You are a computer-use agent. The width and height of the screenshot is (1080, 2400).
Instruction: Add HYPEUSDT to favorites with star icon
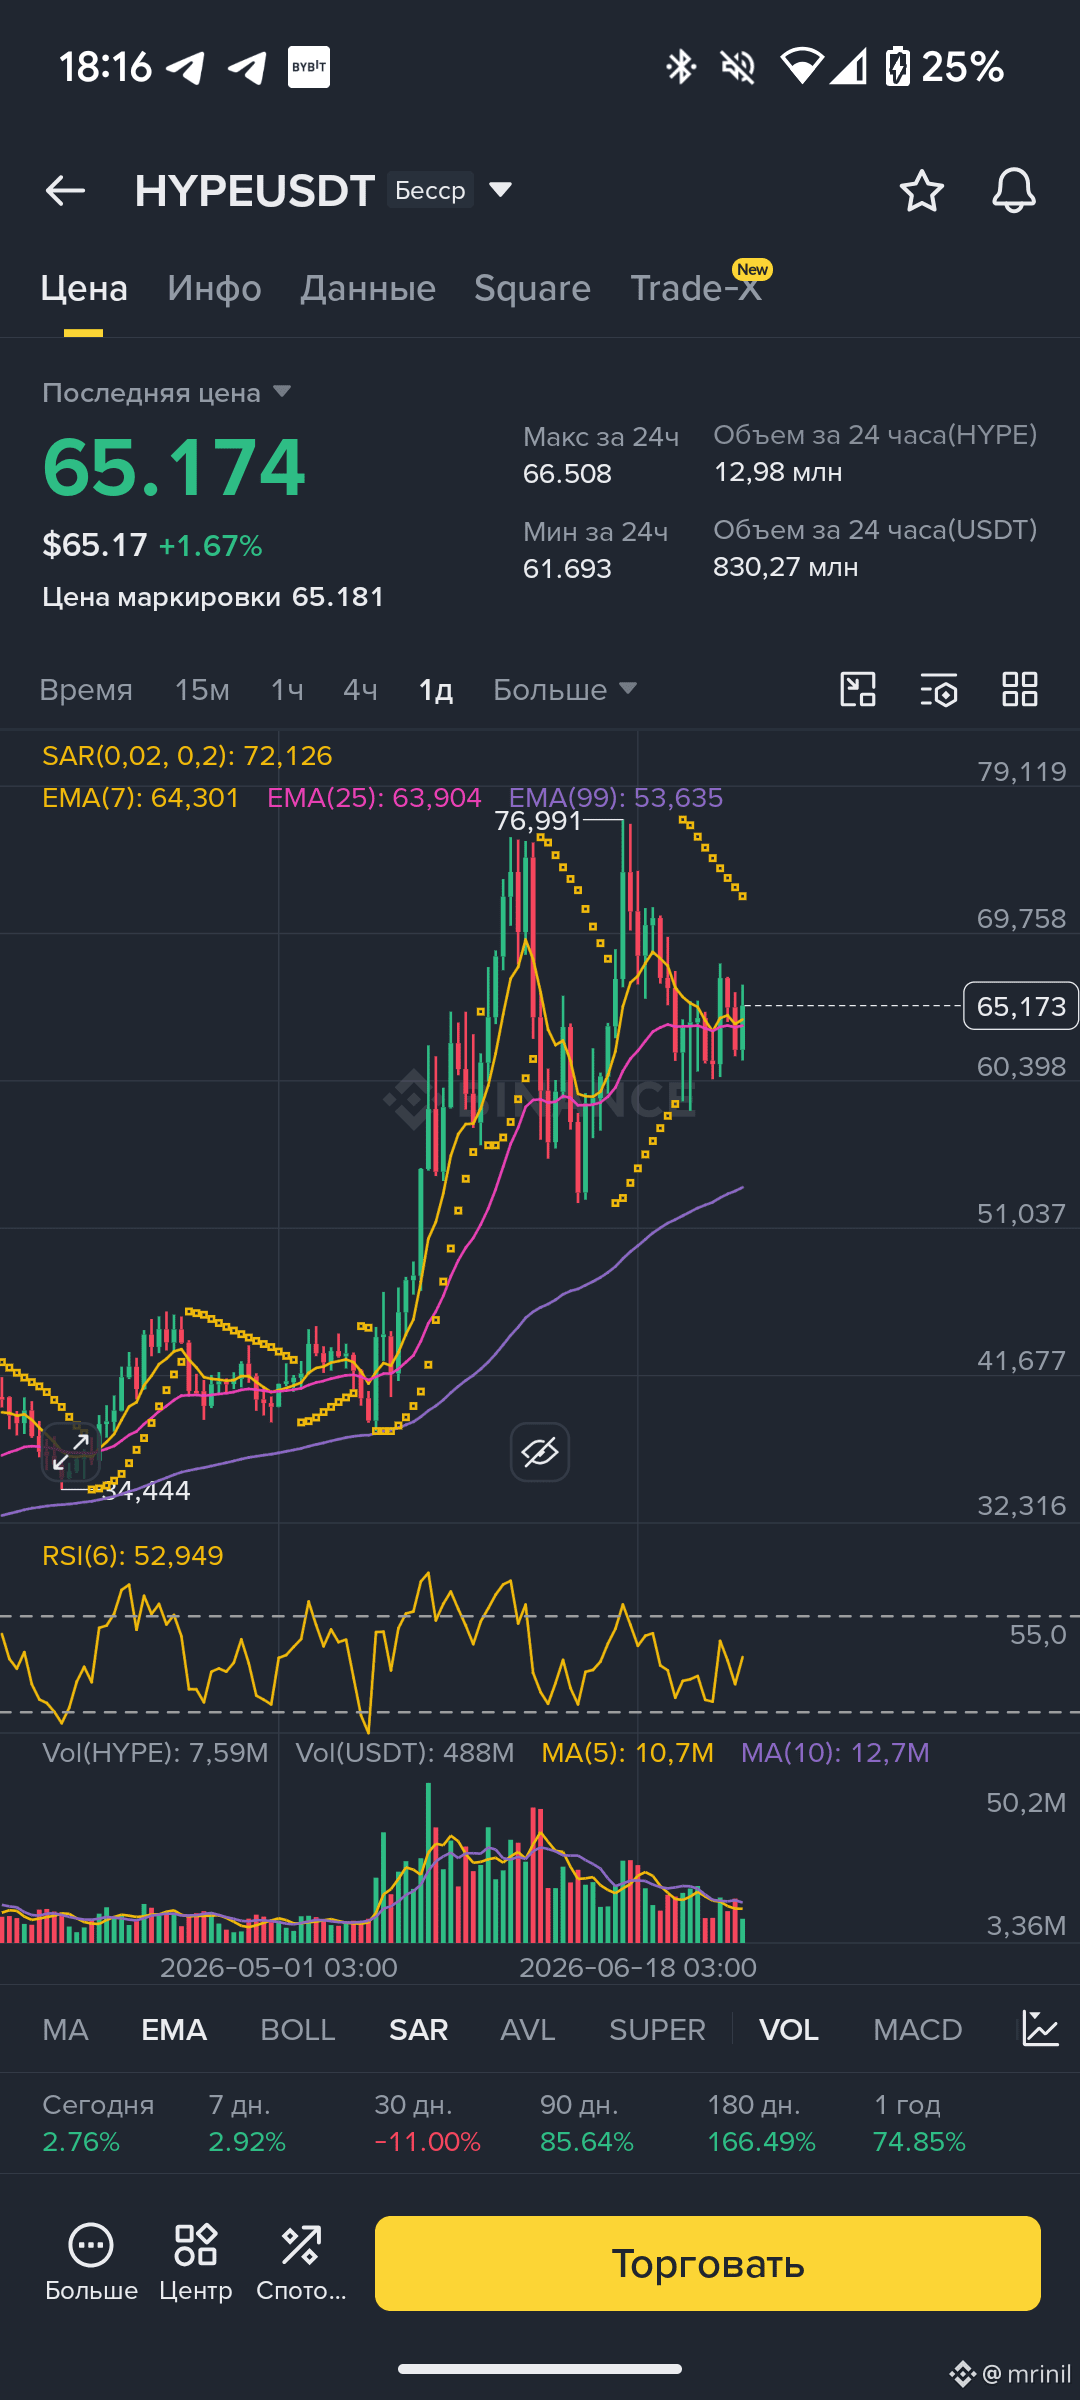pyautogui.click(x=921, y=190)
